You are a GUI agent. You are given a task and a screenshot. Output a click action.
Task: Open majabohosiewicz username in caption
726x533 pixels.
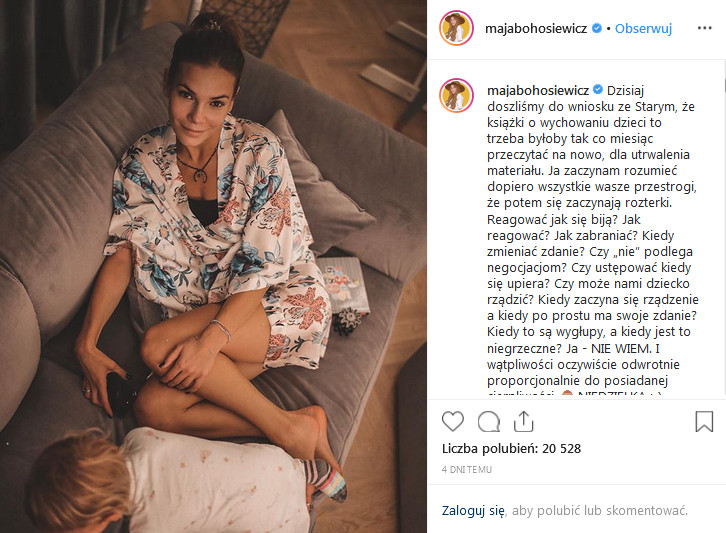click(x=538, y=90)
